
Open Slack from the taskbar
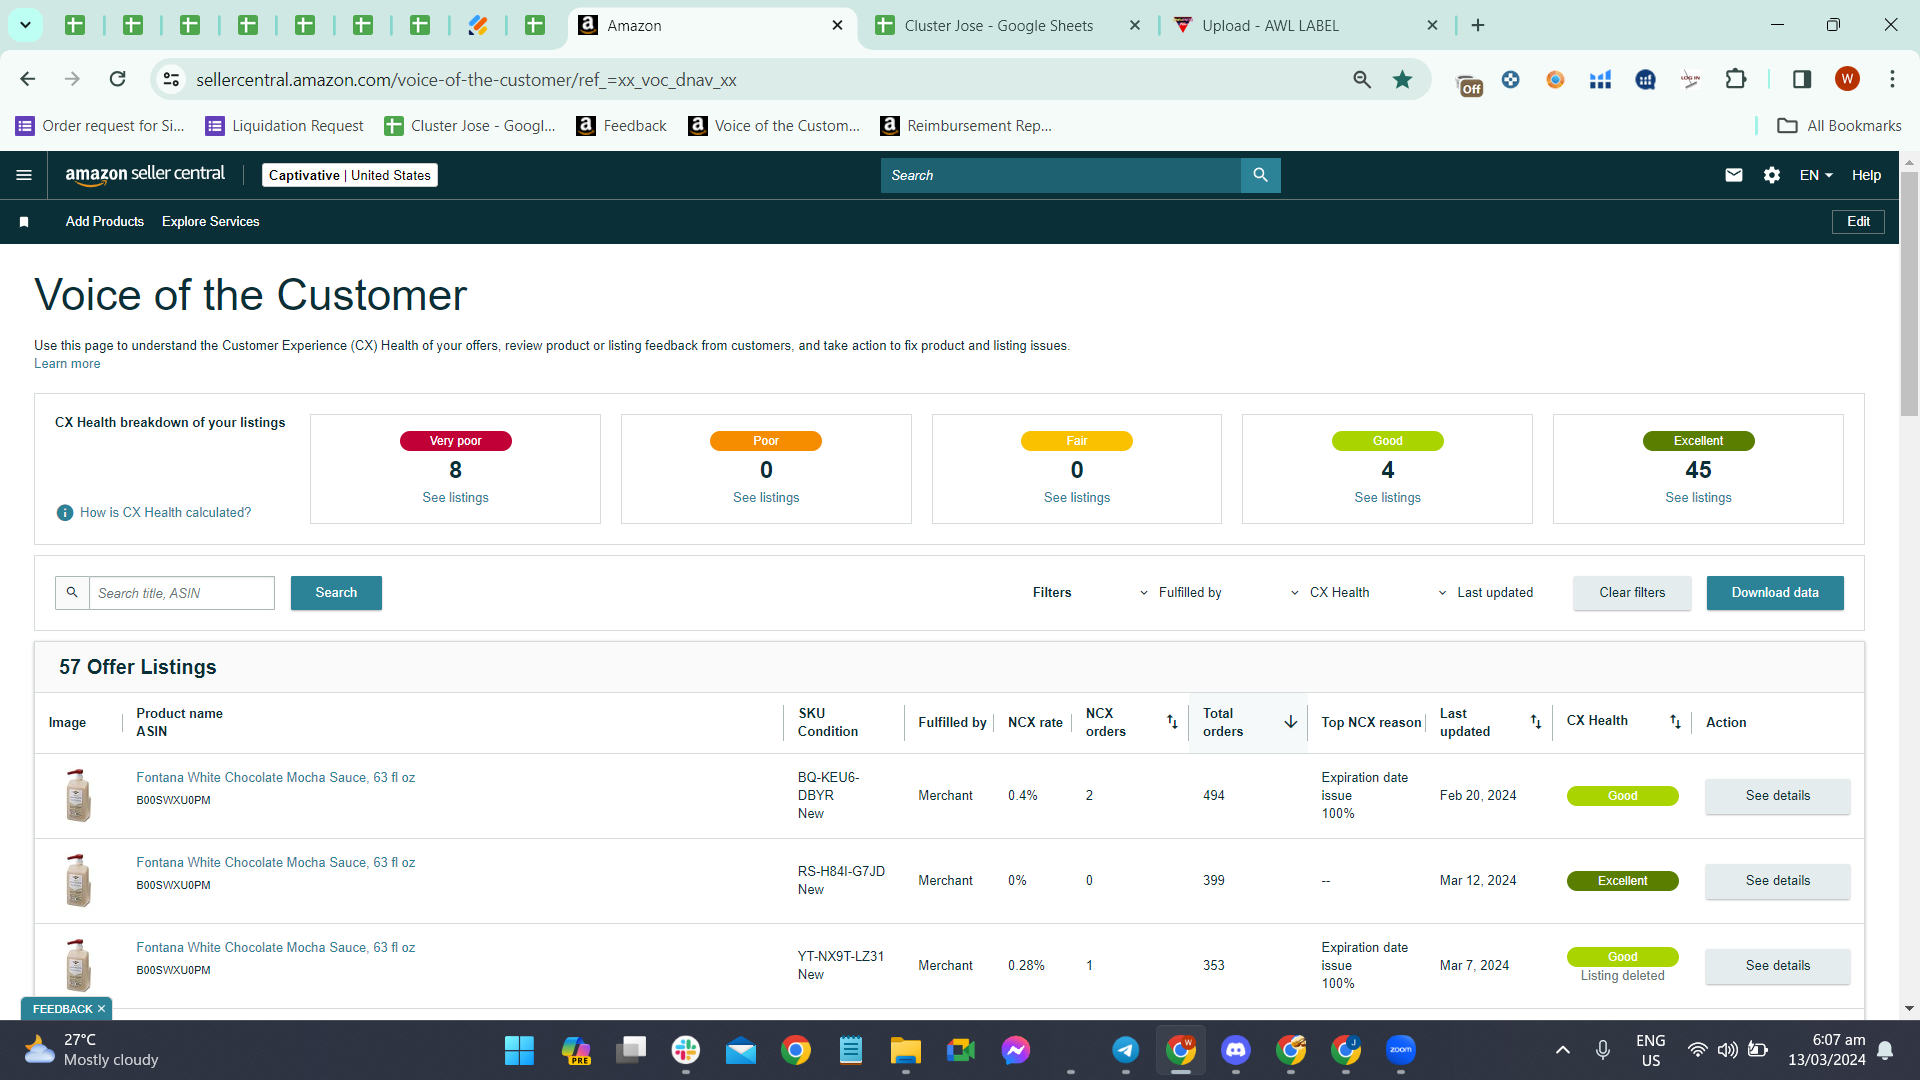(x=686, y=1050)
